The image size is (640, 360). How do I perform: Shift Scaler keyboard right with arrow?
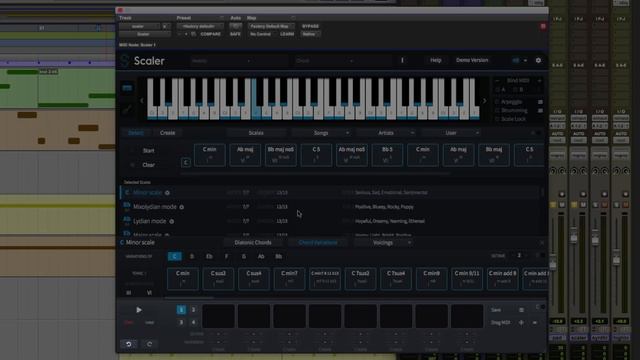tap(484, 100)
